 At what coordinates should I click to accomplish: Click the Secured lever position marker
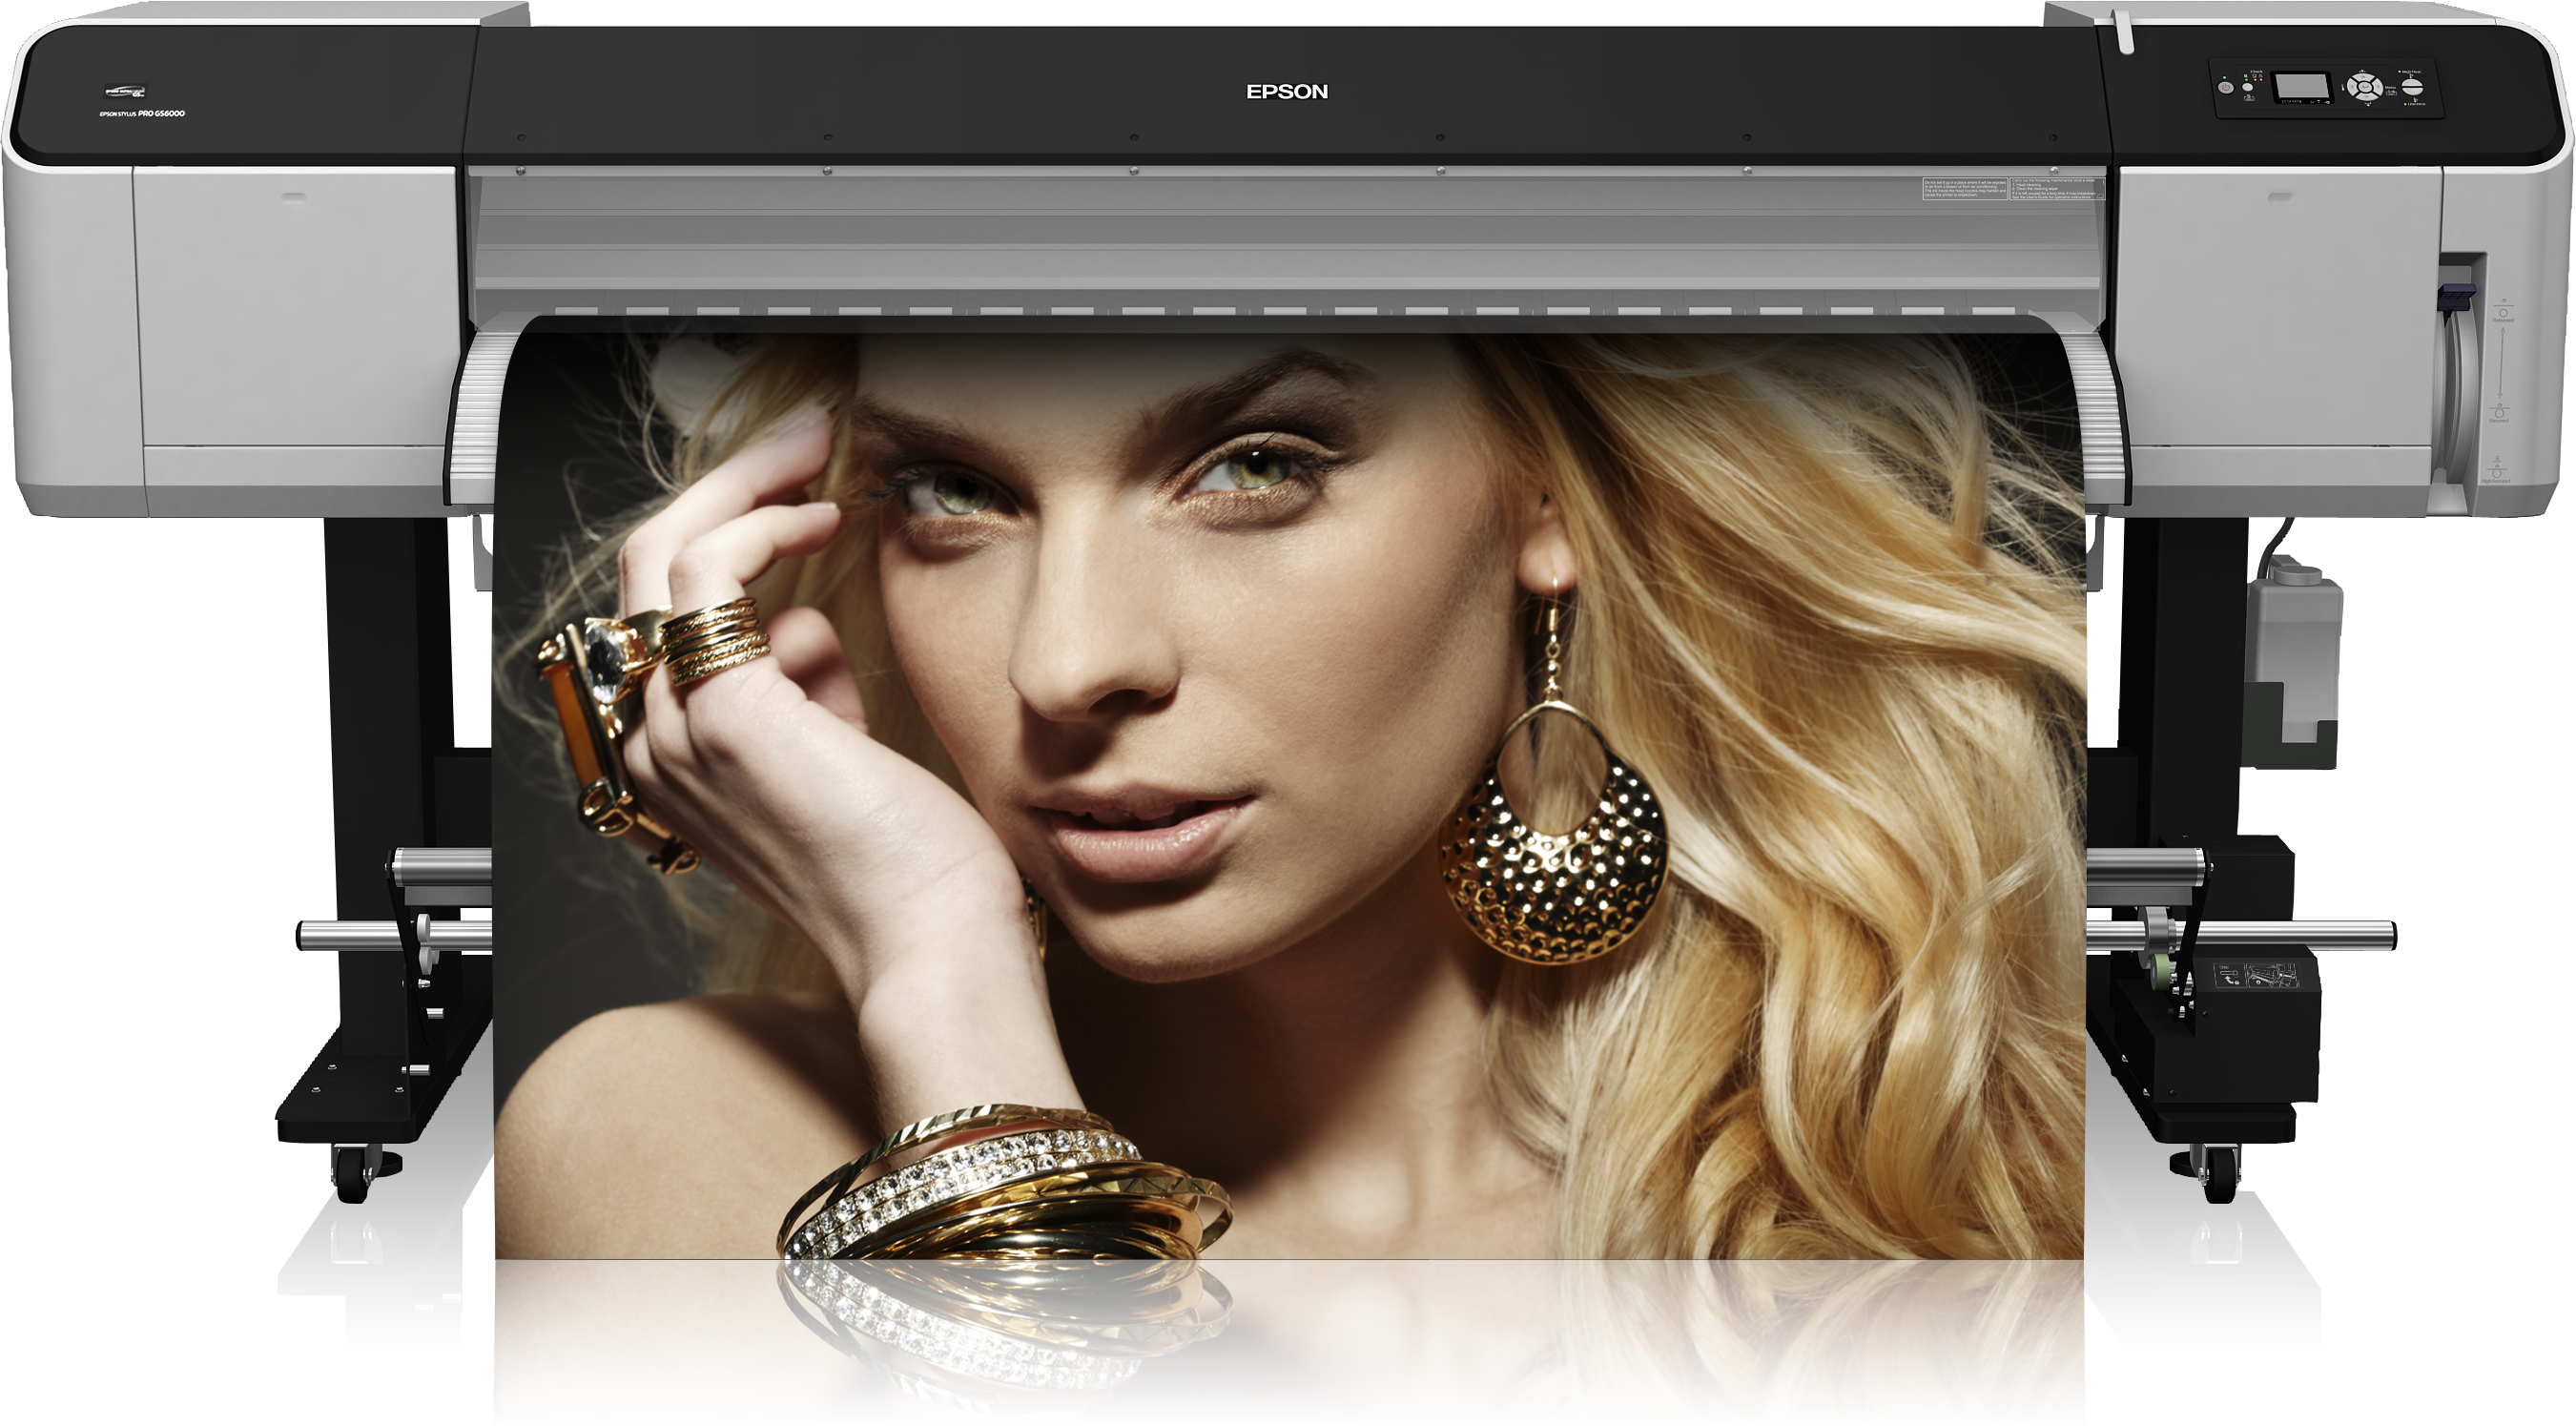(x=2499, y=412)
